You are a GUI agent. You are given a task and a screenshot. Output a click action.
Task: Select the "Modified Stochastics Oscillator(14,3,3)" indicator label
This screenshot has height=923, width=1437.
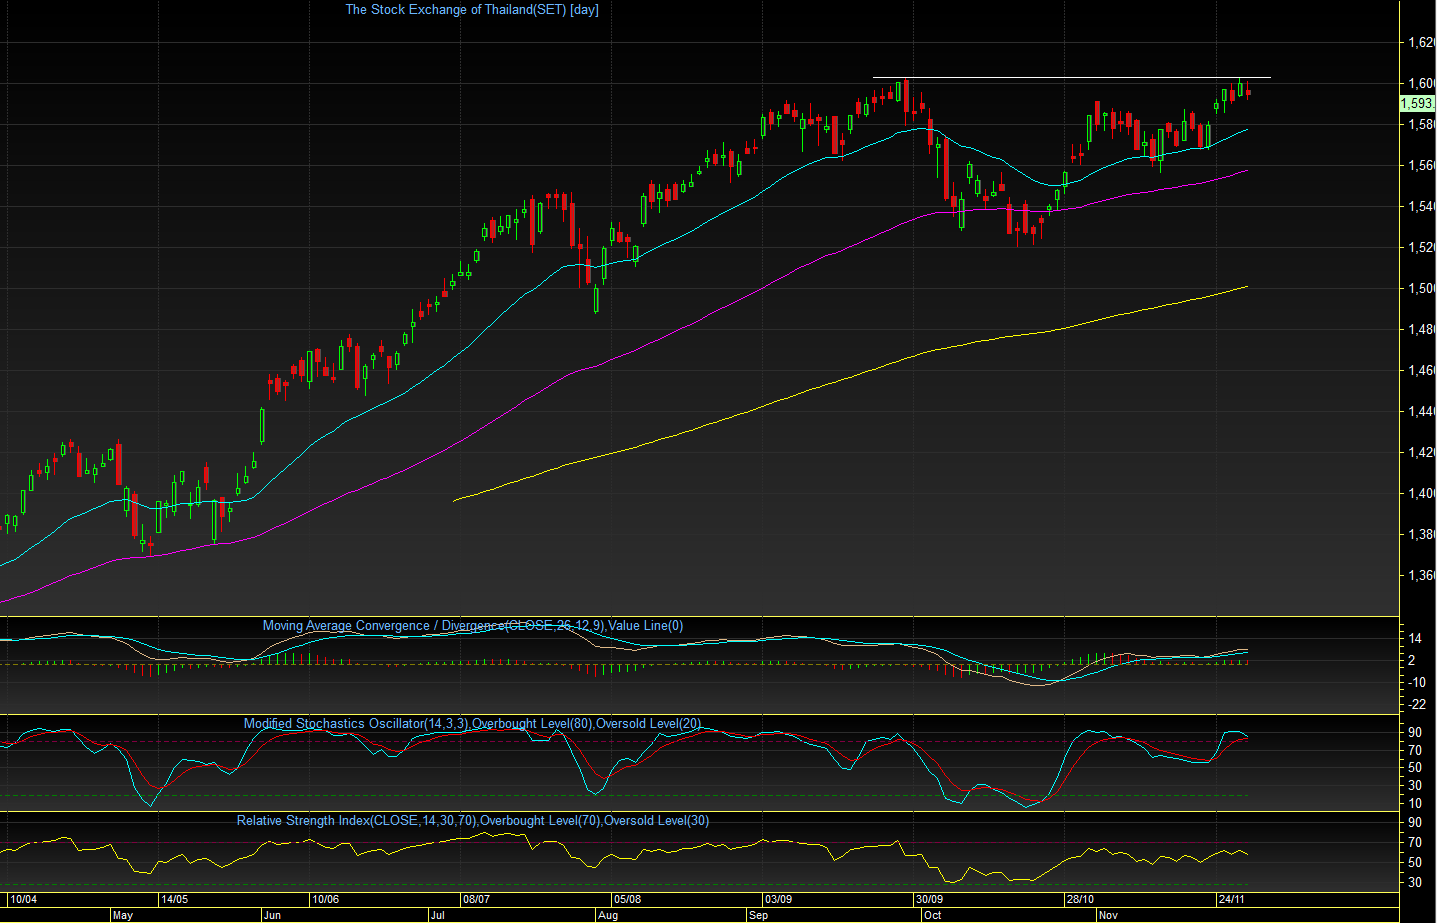coord(356,724)
